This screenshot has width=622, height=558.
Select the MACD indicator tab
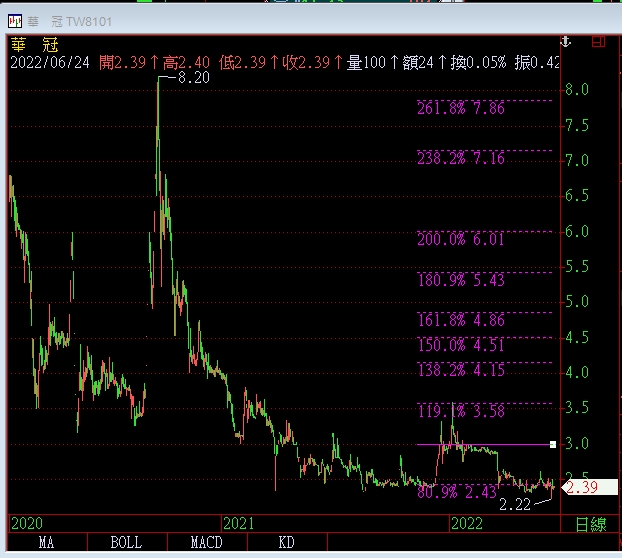click(206, 543)
